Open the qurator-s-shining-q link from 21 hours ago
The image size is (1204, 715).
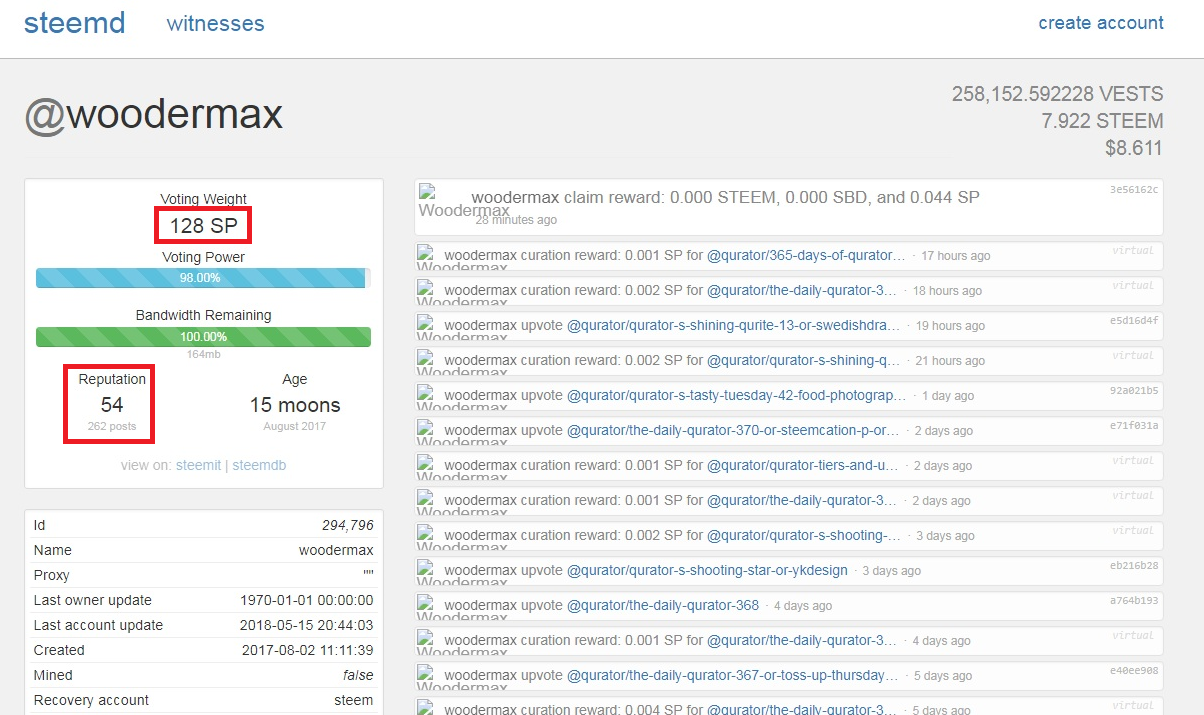[804, 360]
